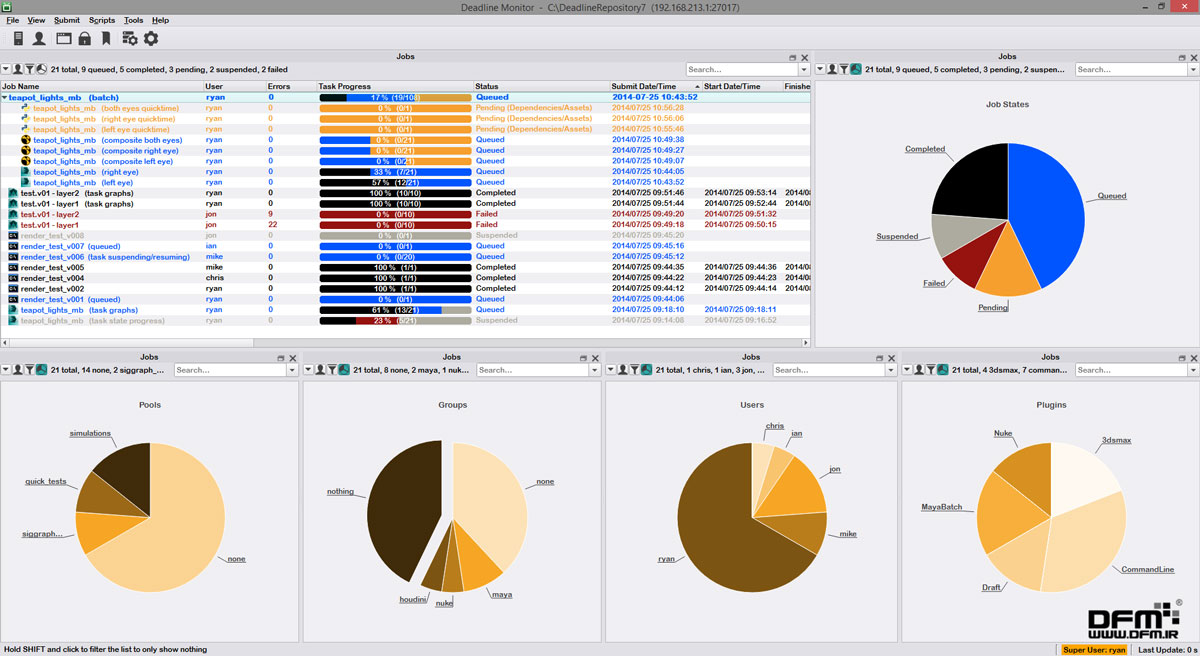Screen dimensions: 1200x656
Task: Click the user icon in the main toolbar
Action: coord(39,39)
